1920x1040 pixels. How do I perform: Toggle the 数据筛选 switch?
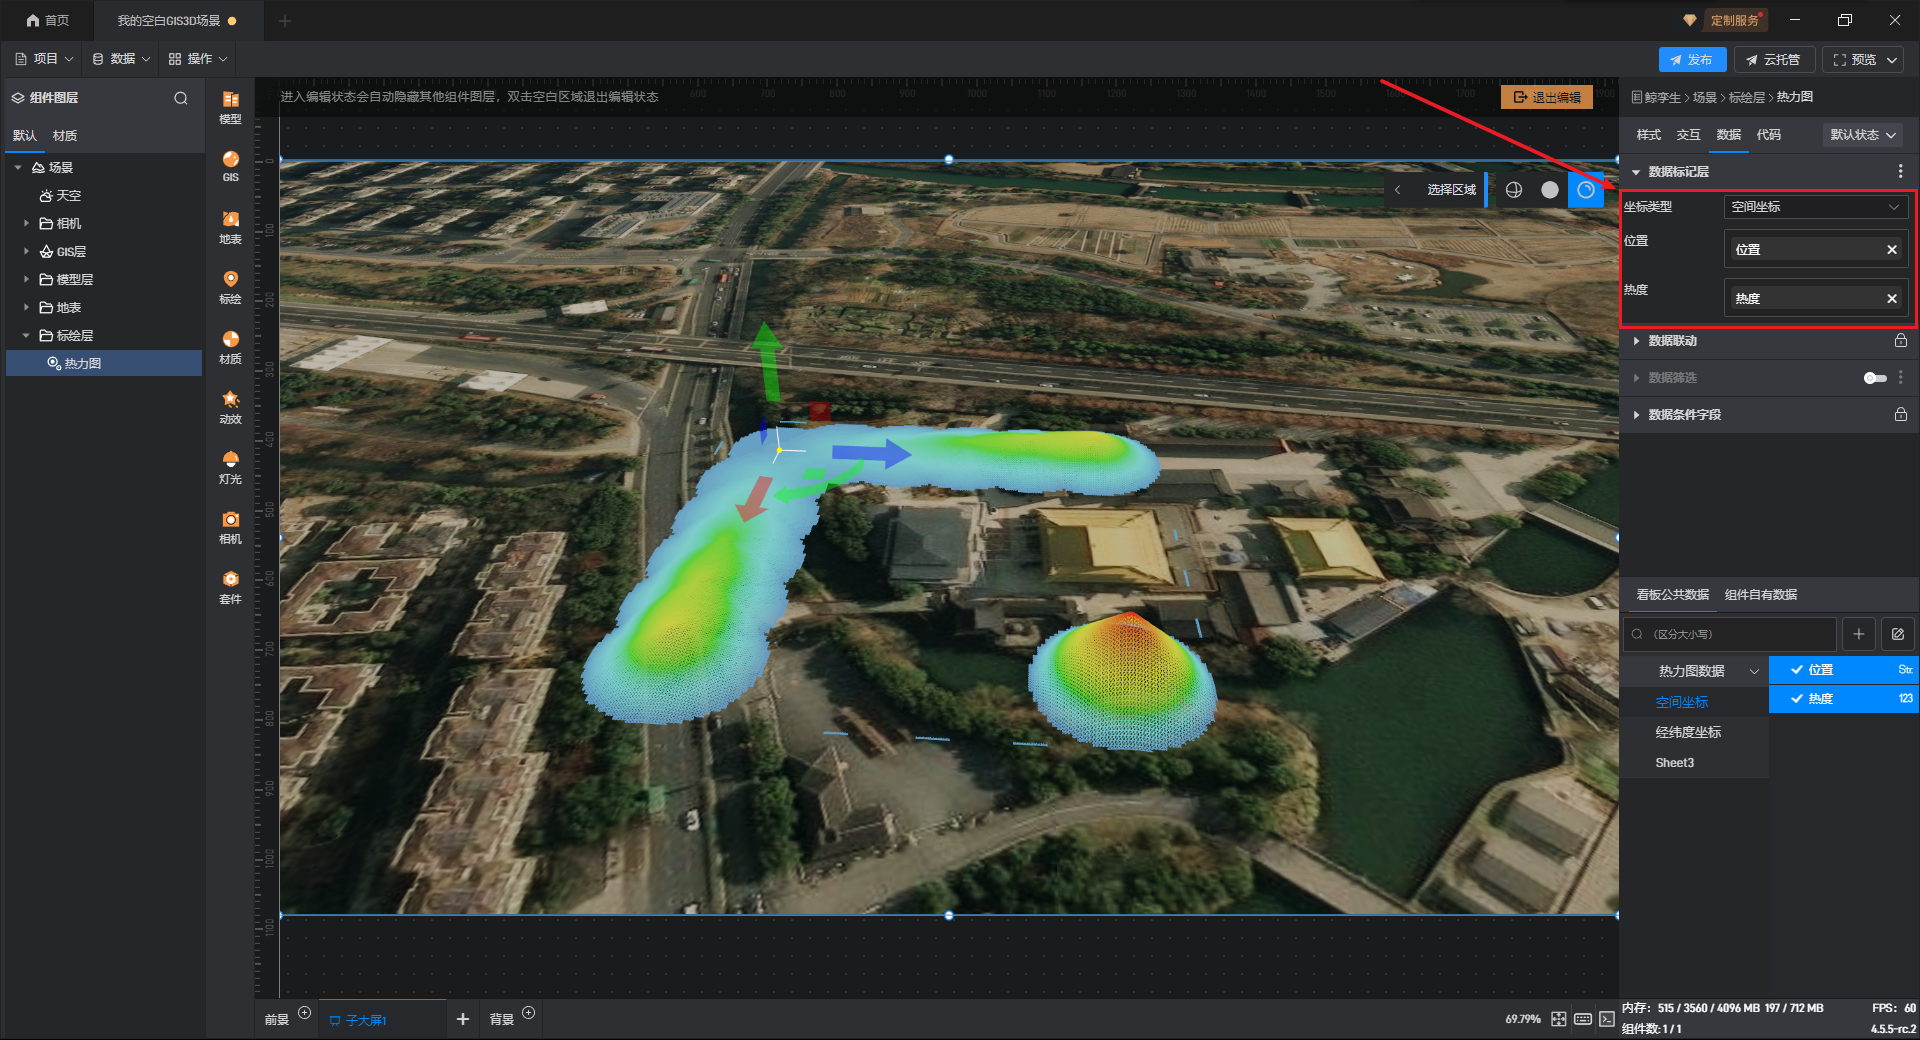coord(1874,378)
